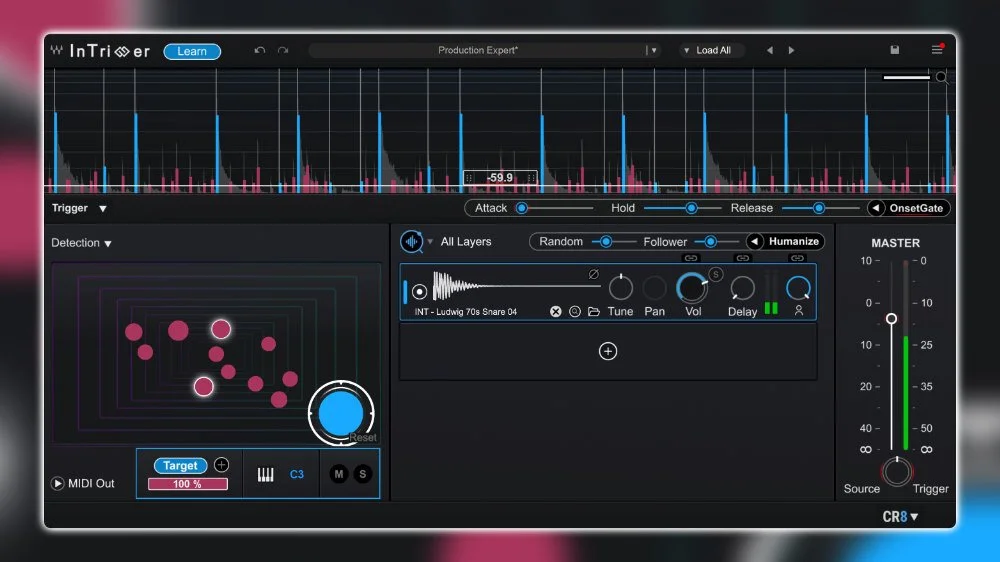The image size is (1000, 562).
Task: Toggle the Learn mode button
Action: (x=192, y=52)
